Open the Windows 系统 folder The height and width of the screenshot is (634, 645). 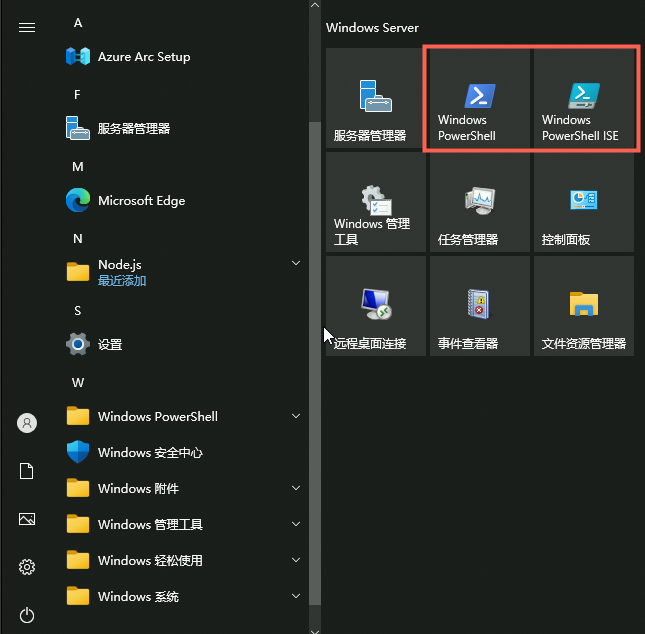183,596
